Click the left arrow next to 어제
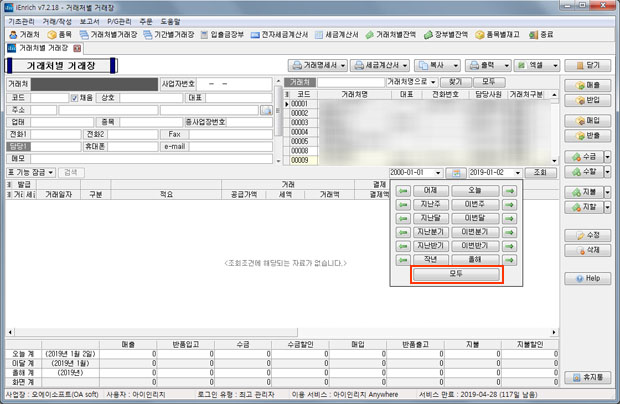The width and height of the screenshot is (620, 404). (402, 189)
